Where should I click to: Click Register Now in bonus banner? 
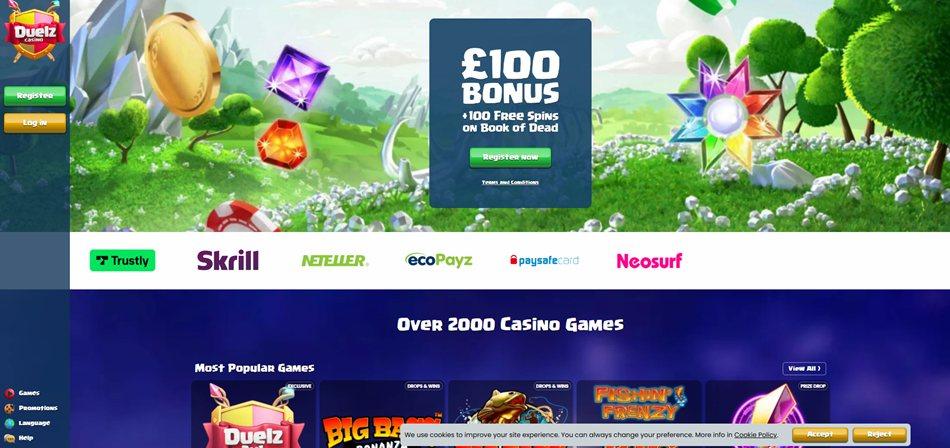point(510,158)
